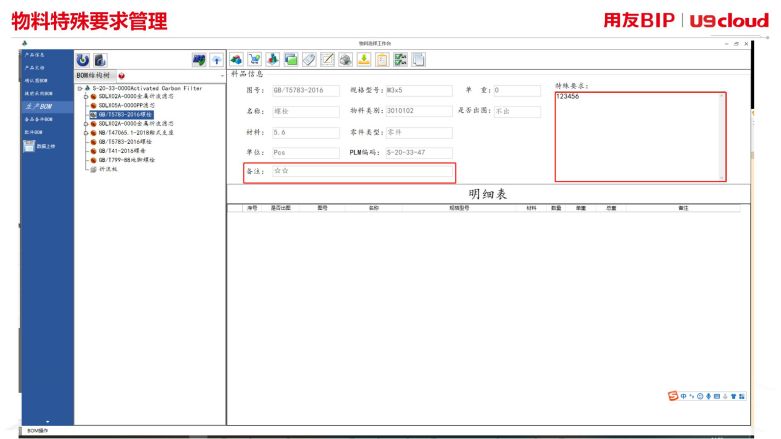Click the 零件类型 input field
The image size is (781, 439).
point(419,133)
